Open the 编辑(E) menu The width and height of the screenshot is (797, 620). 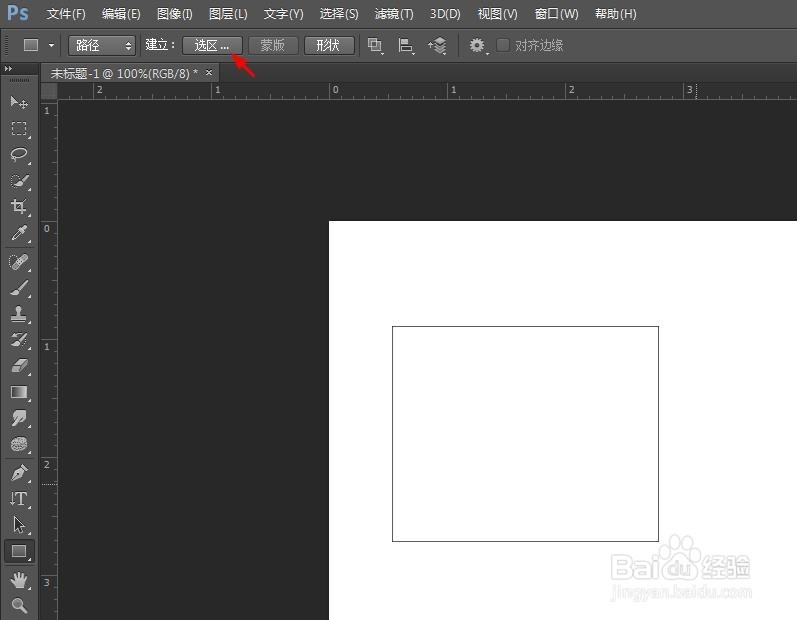click(x=121, y=14)
